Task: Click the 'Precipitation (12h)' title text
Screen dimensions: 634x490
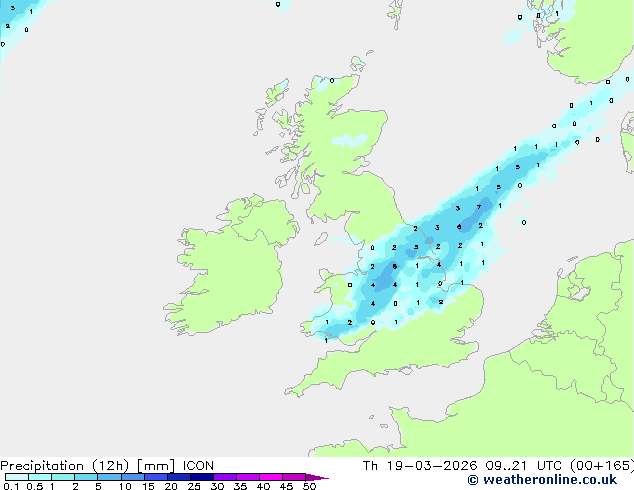Action: (65, 466)
